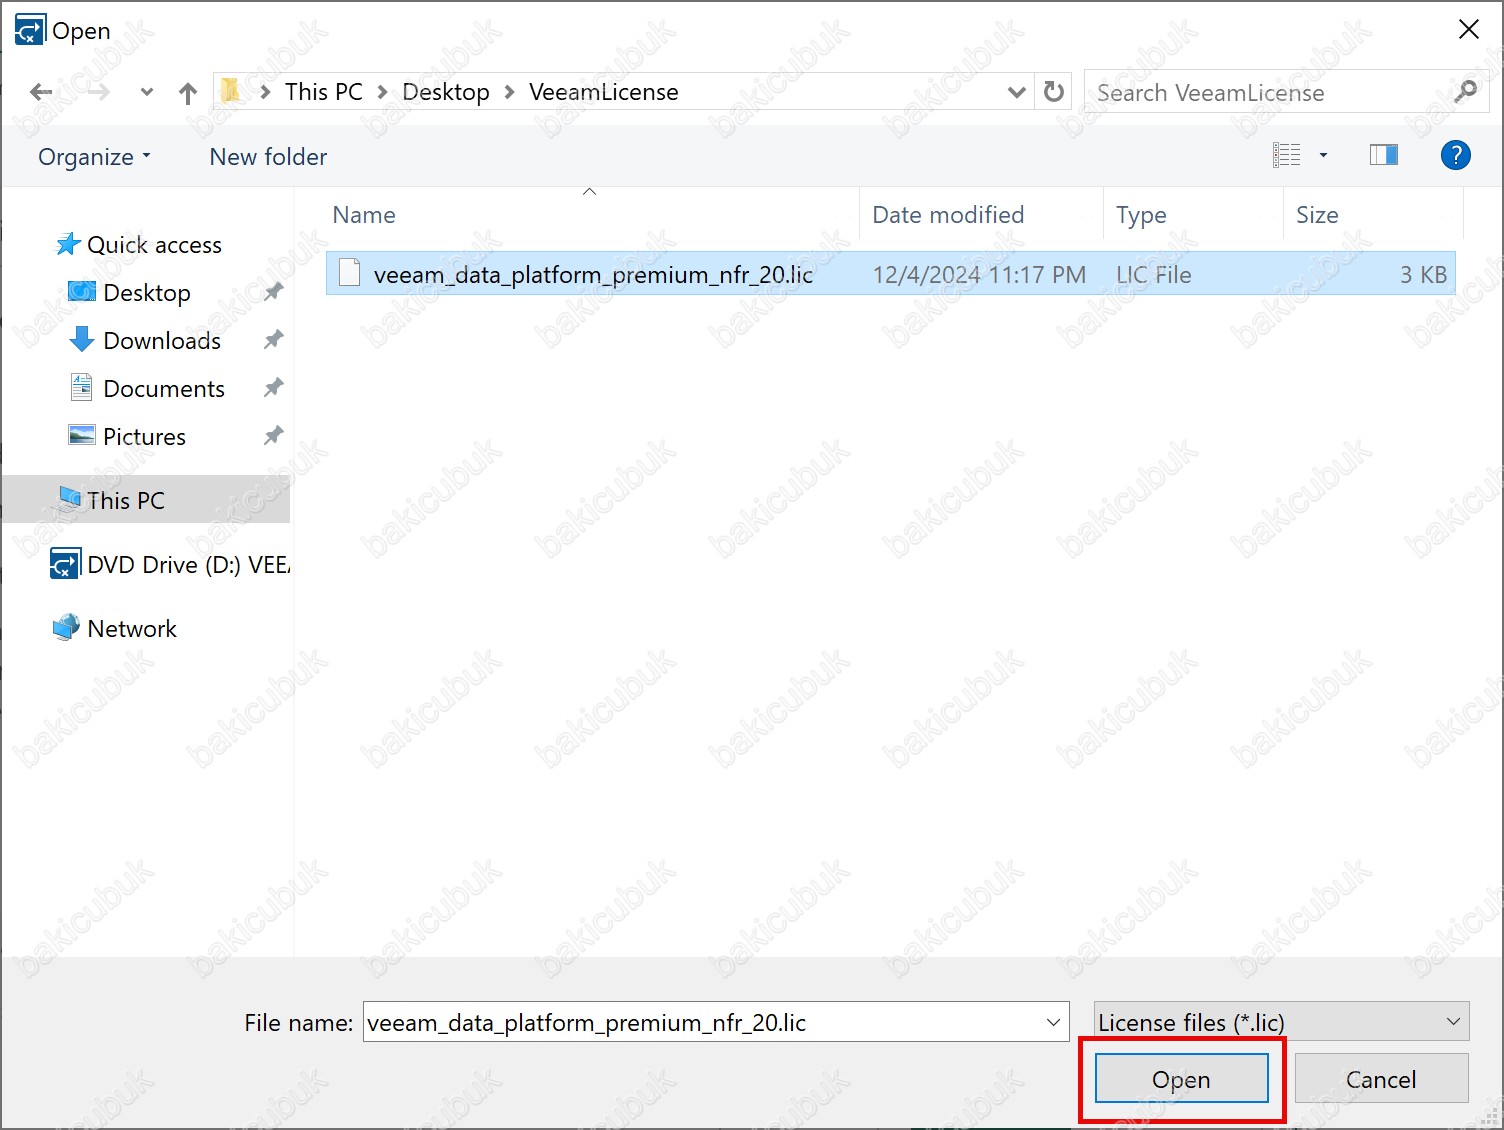Click the change view layout icon
1504x1130 pixels.
click(x=1287, y=155)
